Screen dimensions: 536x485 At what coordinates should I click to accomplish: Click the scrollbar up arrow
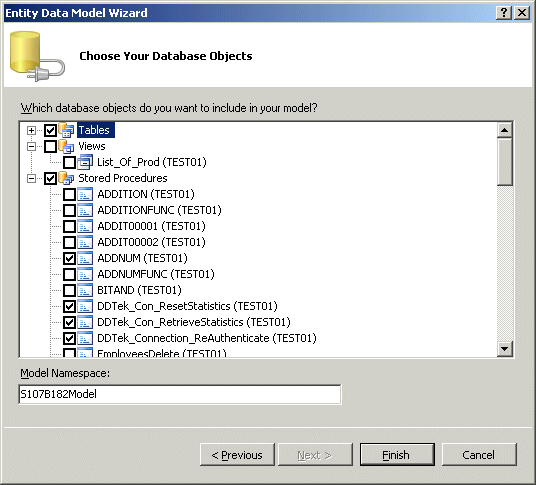point(505,130)
